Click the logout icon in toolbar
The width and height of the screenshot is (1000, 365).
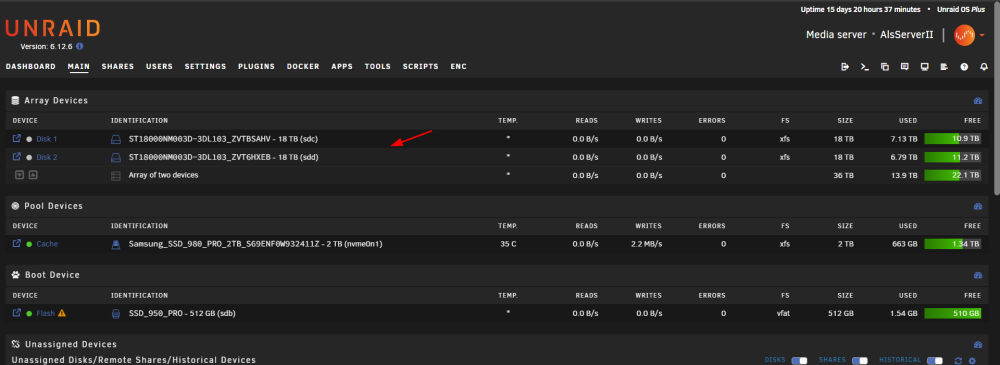point(845,66)
